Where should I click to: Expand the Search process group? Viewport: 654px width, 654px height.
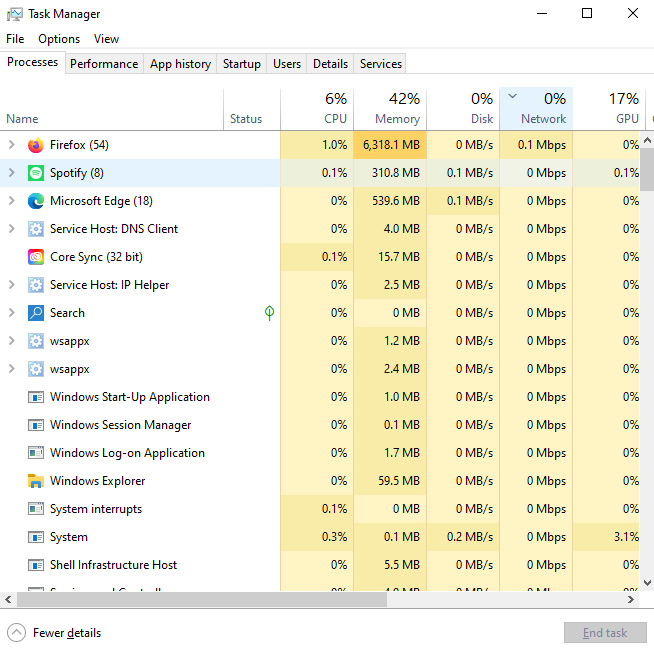tap(12, 312)
